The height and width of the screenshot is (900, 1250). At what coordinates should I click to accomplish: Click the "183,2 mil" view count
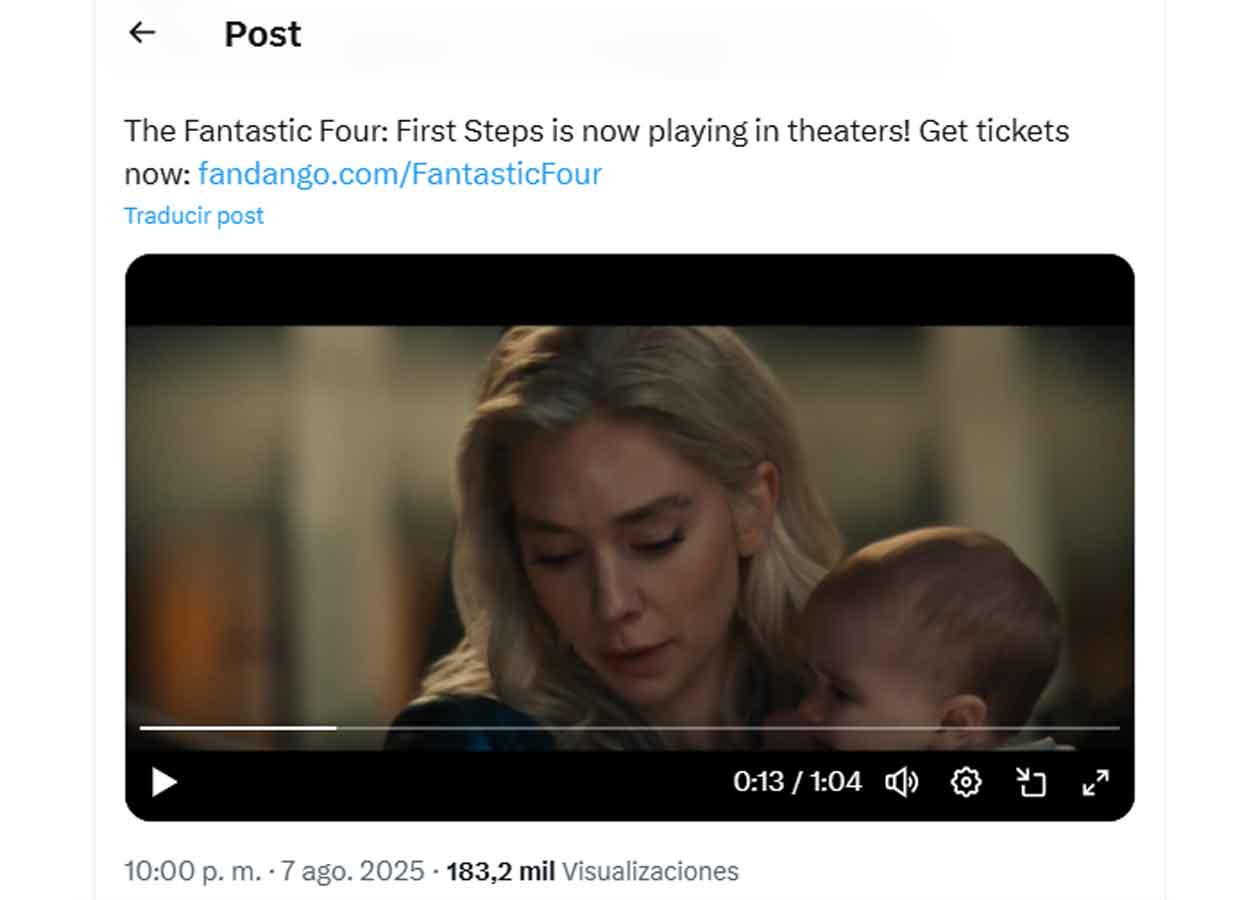coord(500,871)
